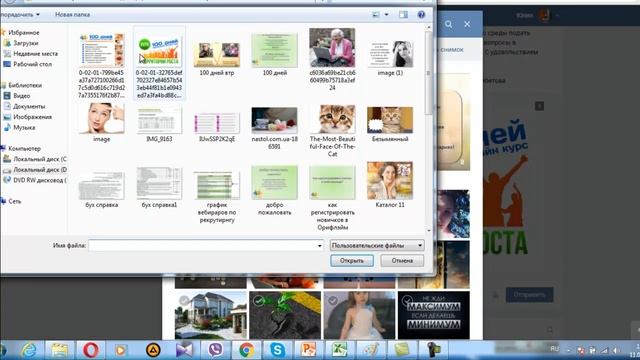
Task: Select Недавние места in the sidebar
Action: pos(35,53)
